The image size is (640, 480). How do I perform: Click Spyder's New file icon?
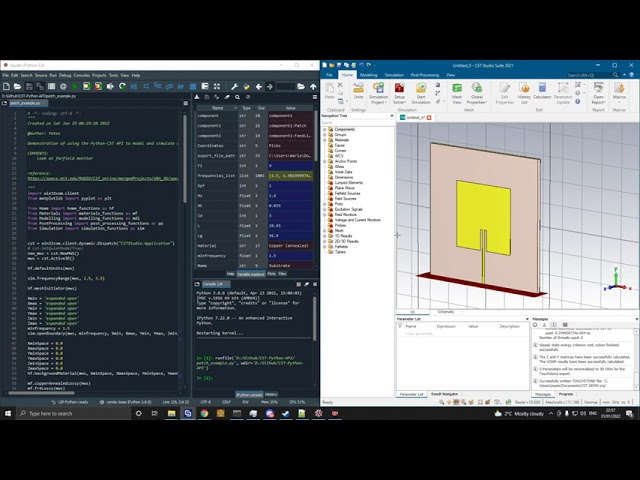tap(6, 87)
